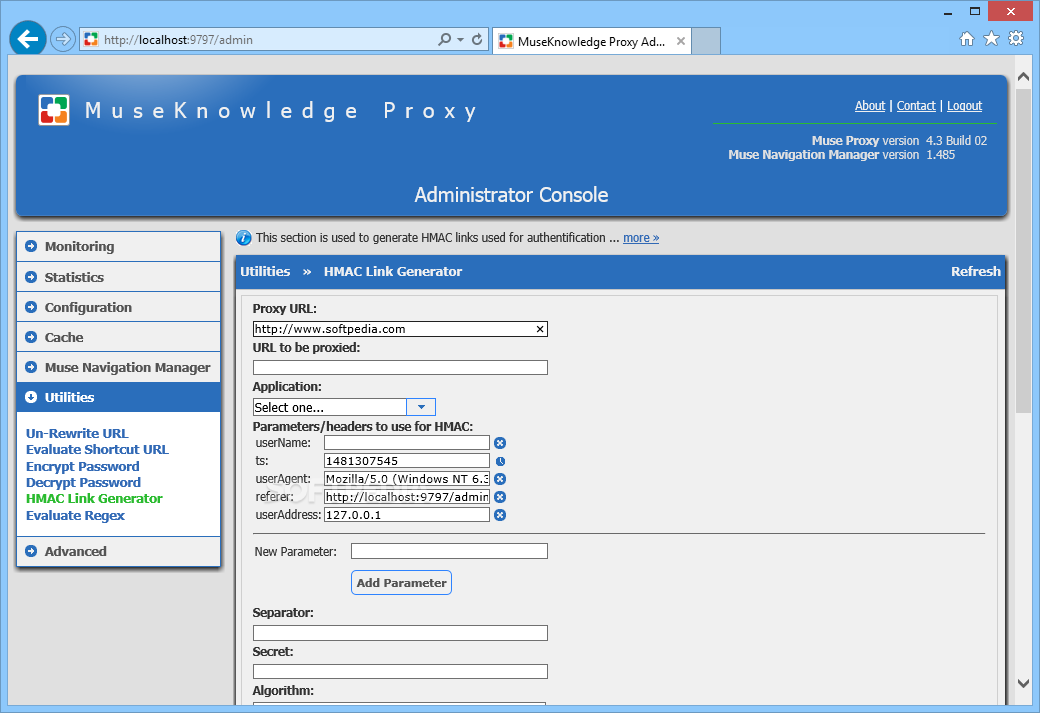Viewport: 1040px width, 713px height.
Task: Click the userAgent input field
Action: 407,479
